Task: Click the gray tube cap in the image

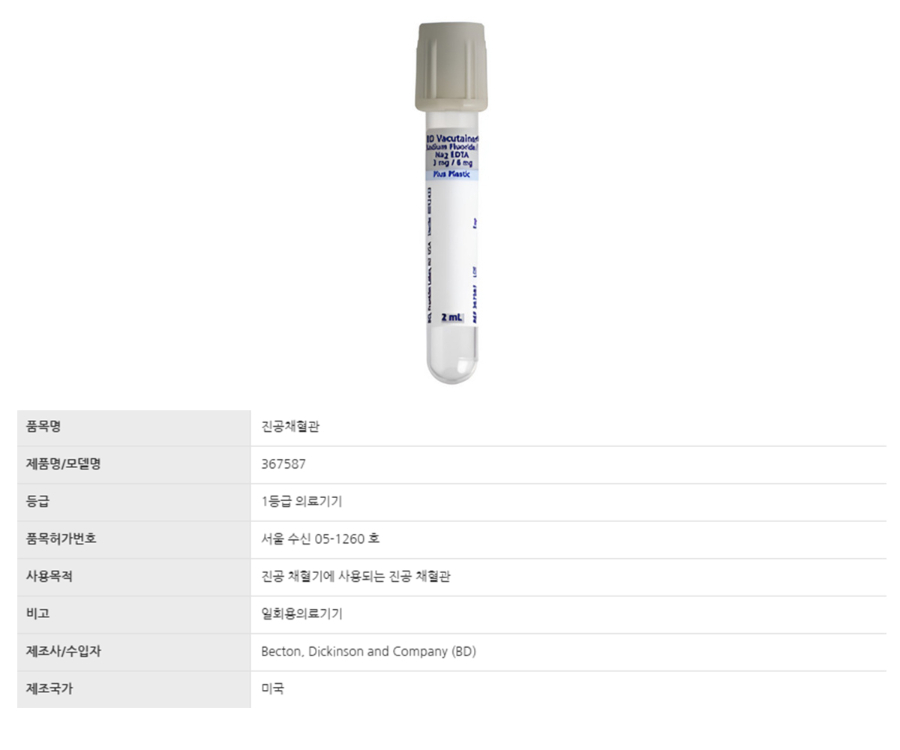Action: coord(451,67)
